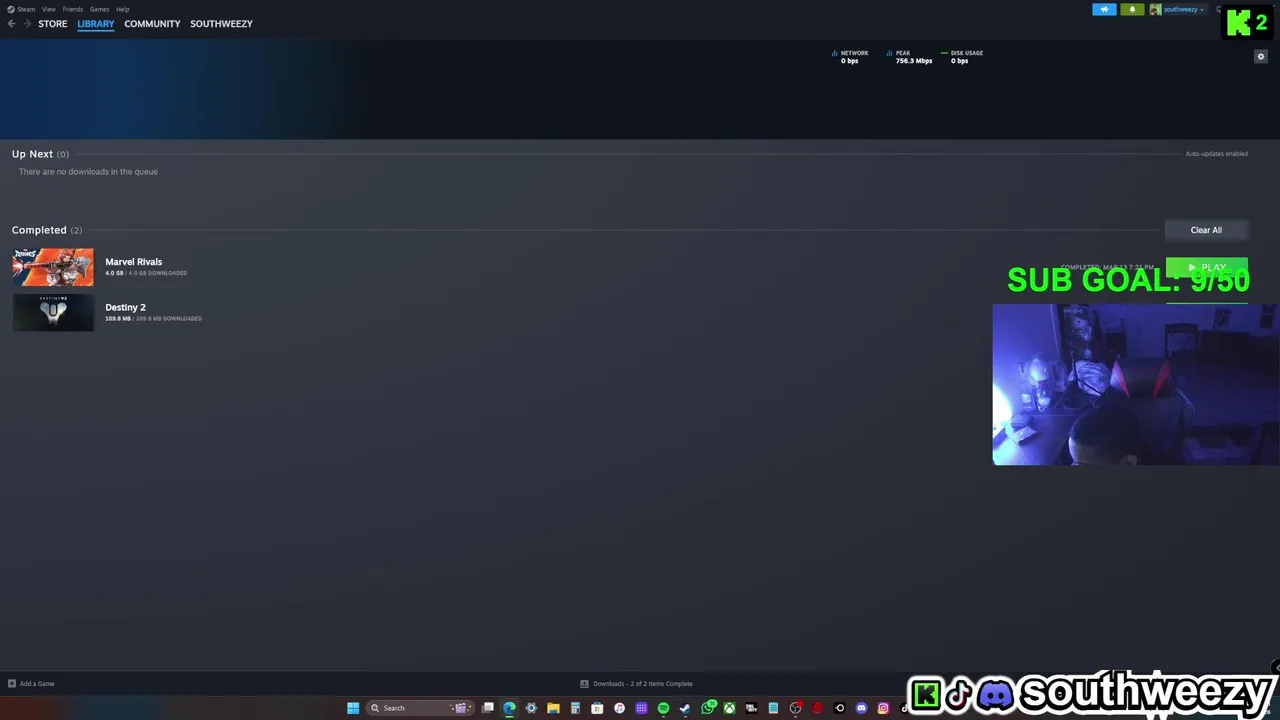Switch to the LIBRARY tab
The height and width of the screenshot is (720, 1280).
point(96,23)
